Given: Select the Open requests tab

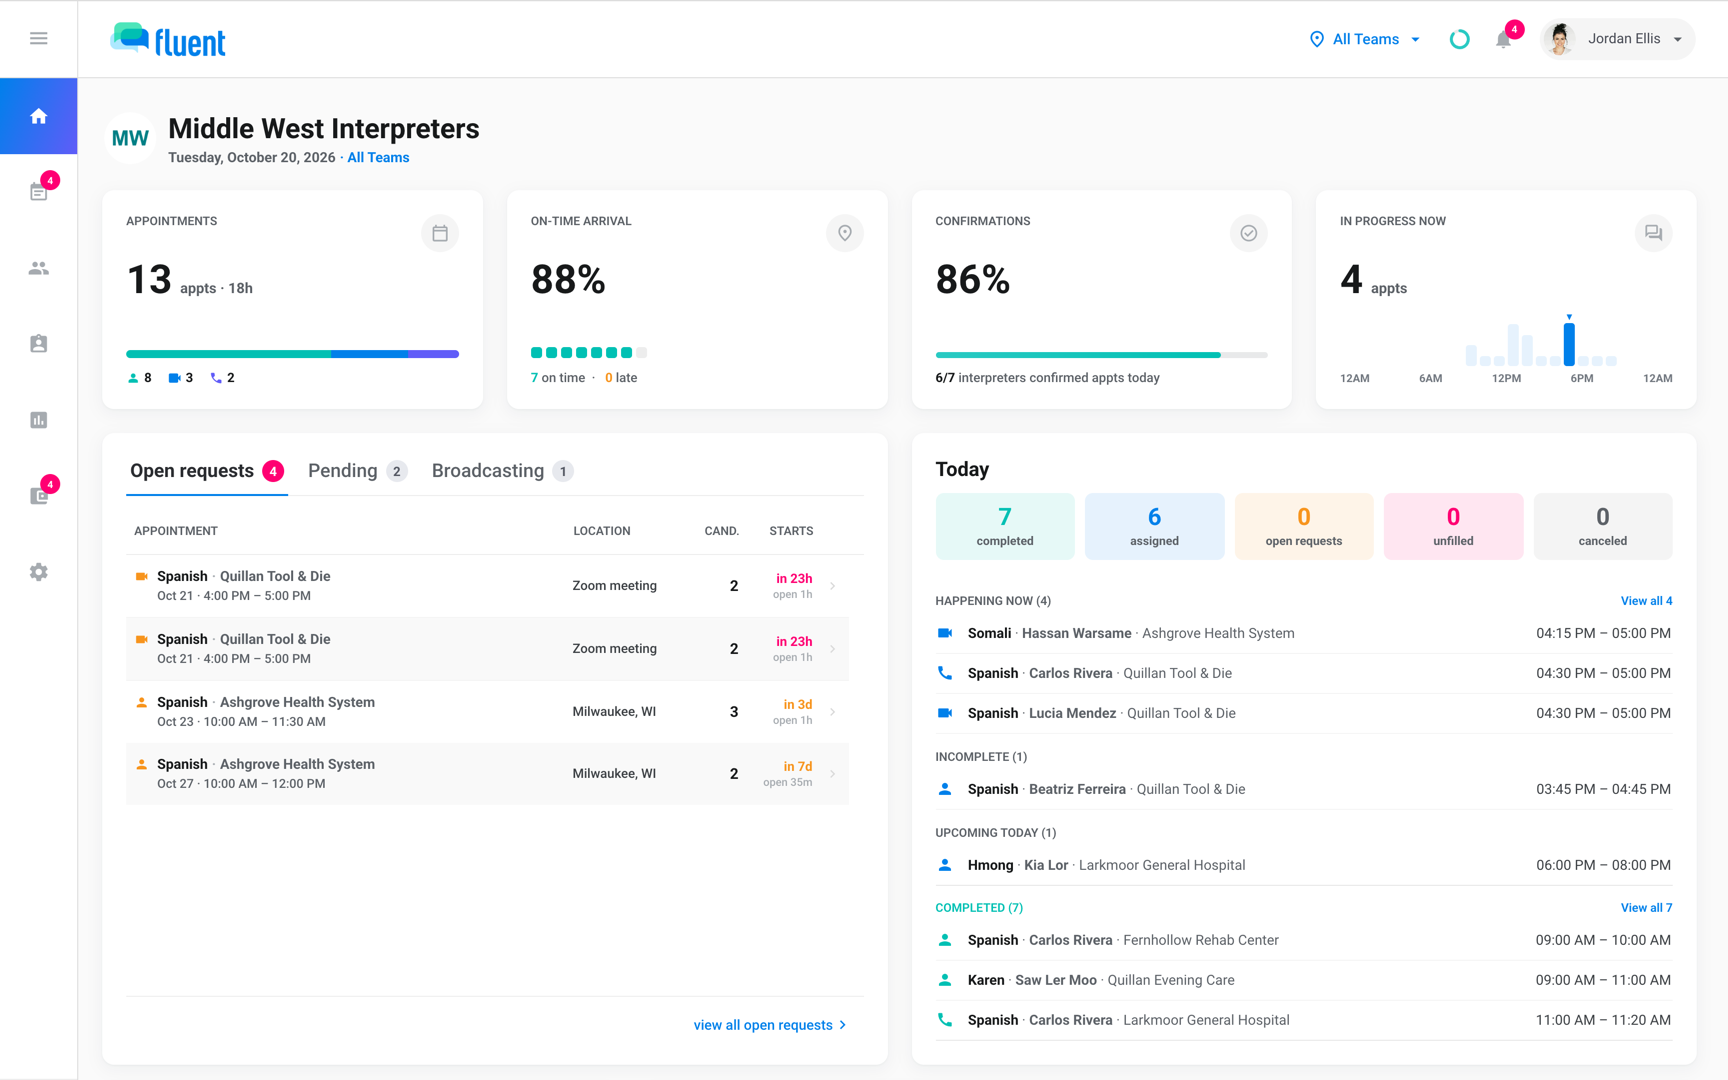Looking at the screenshot, I should coord(207,471).
